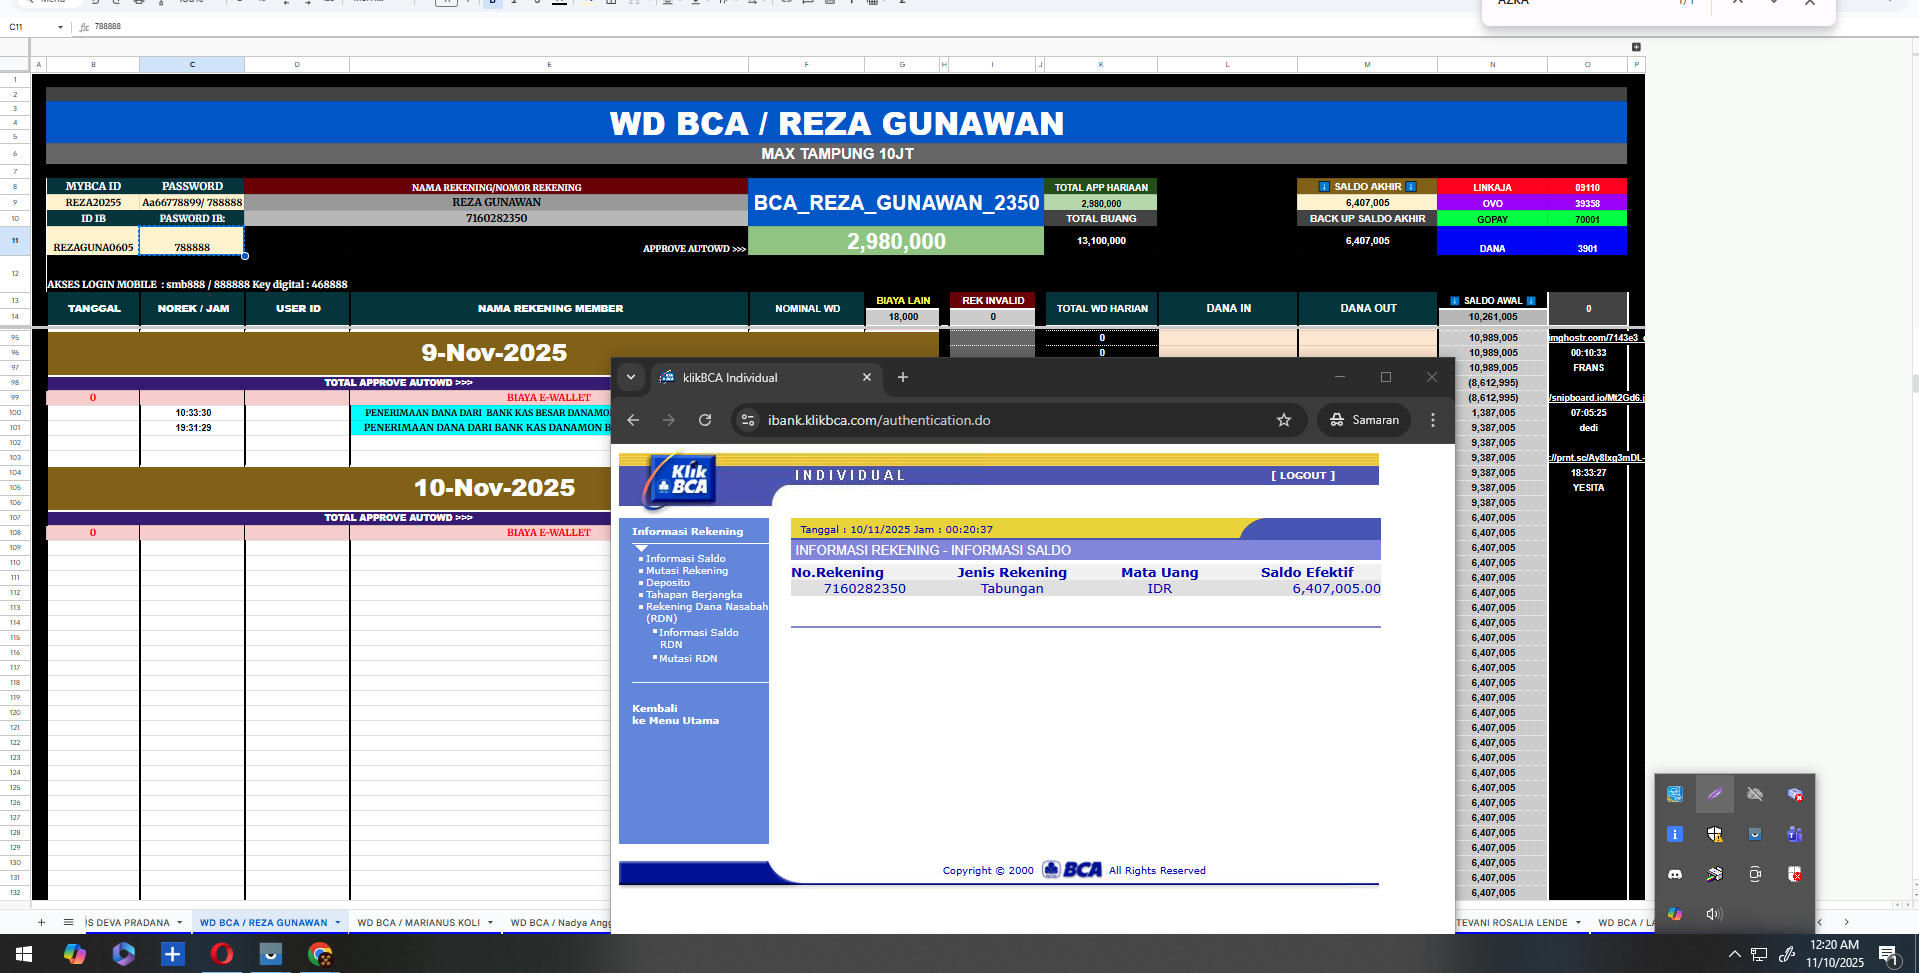Open Windows Security shield tray icon
This screenshot has height=973, width=1919.
coord(1715,834)
